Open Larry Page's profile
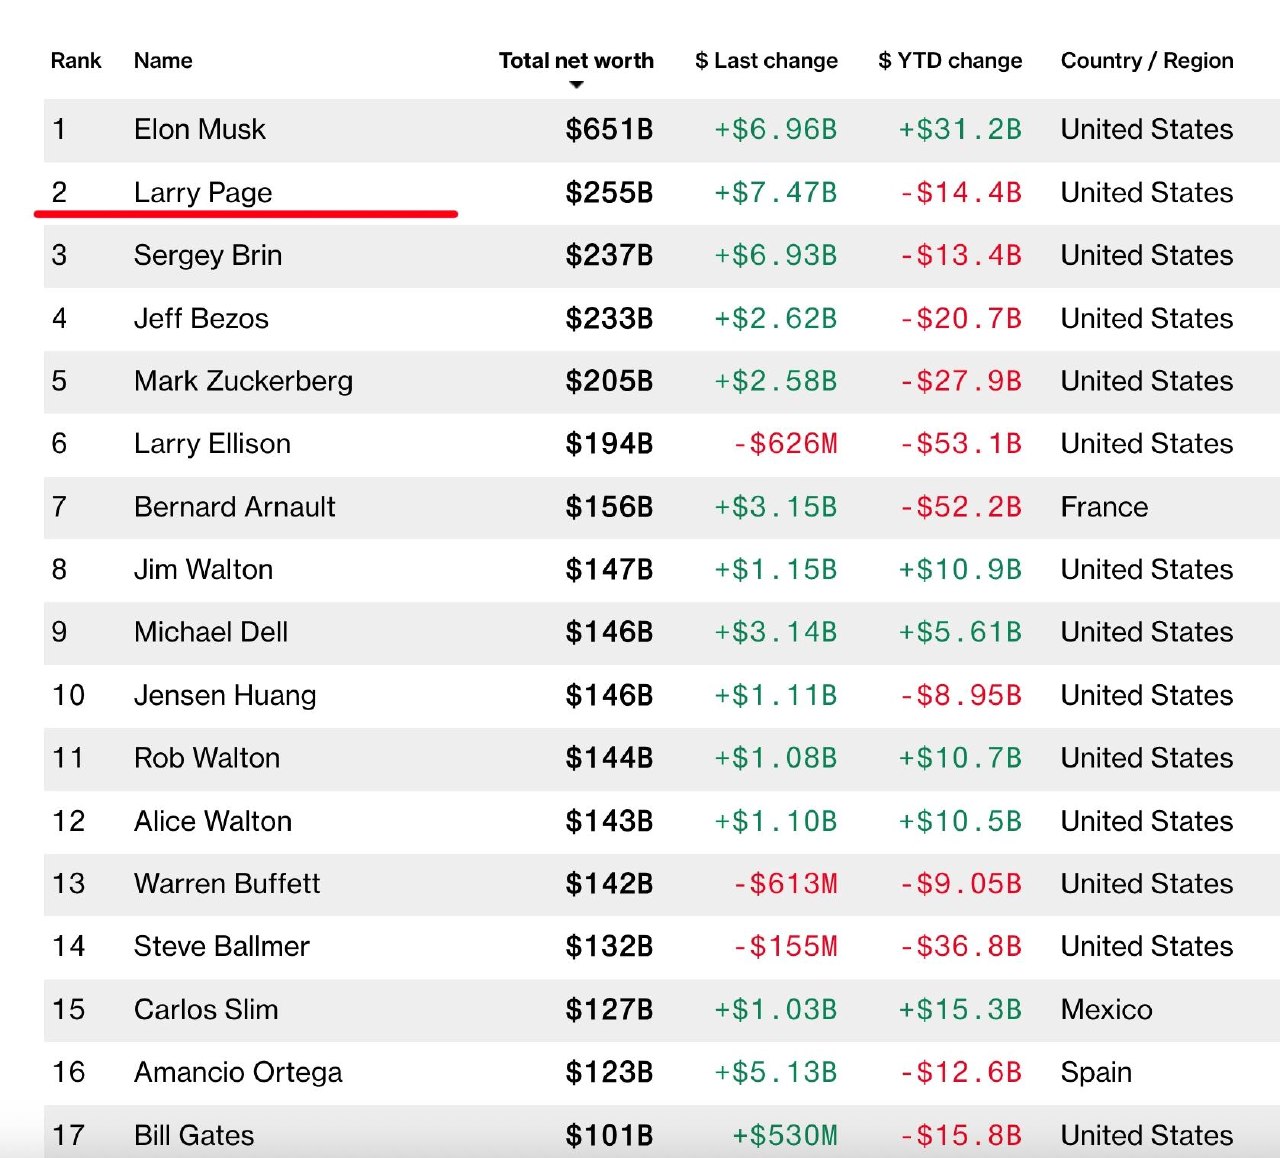The width and height of the screenshot is (1280, 1158). (203, 192)
